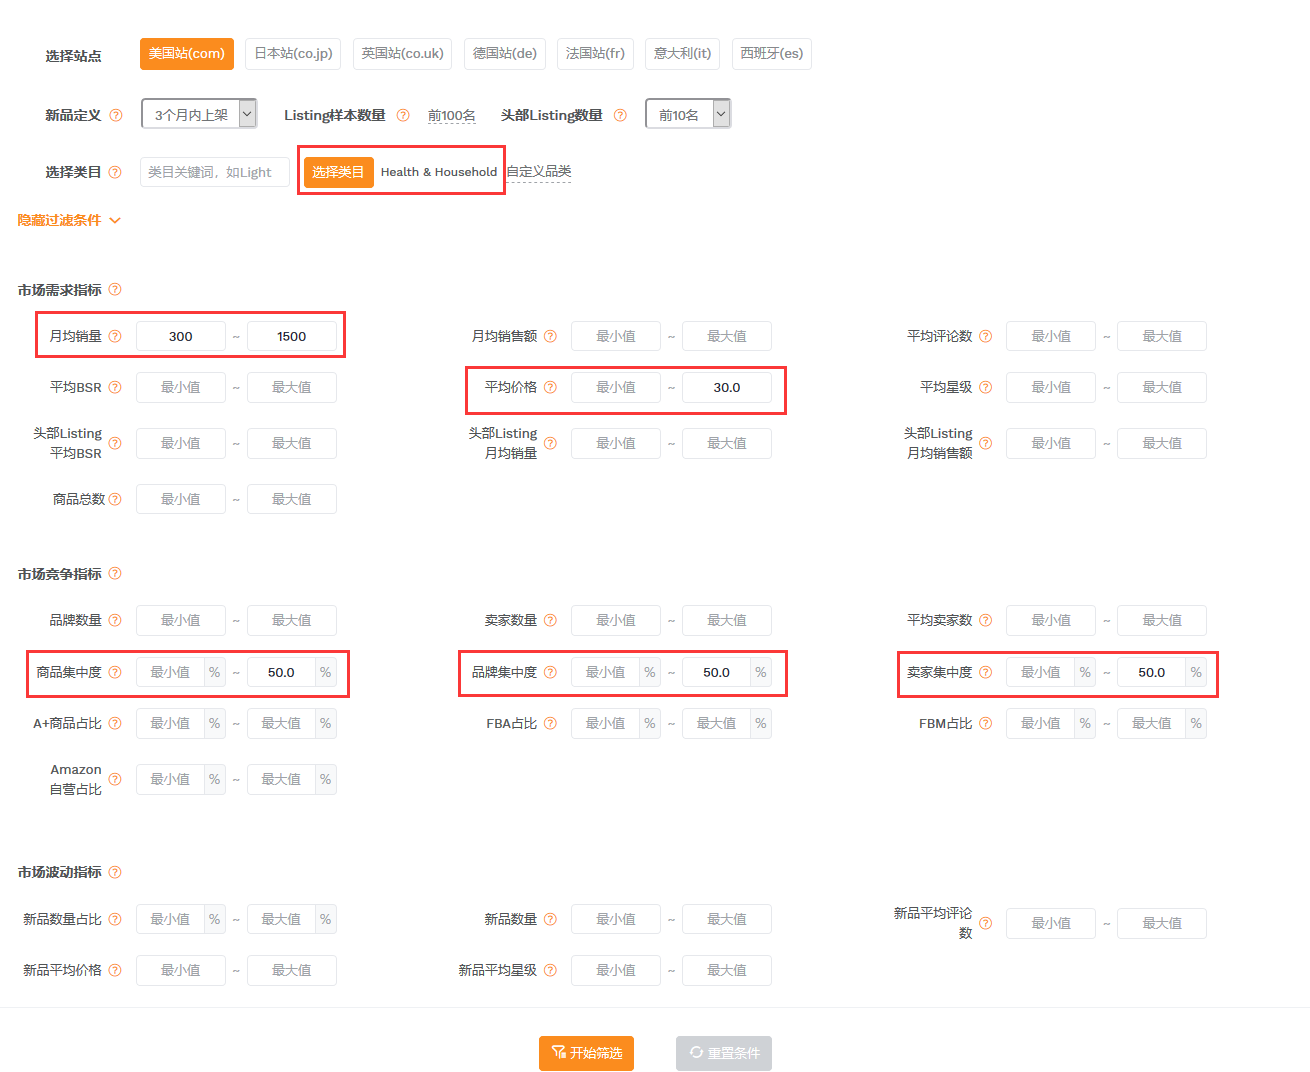Click the 品牌集中度 maximum field showing 50.0
Screen dimensions: 1310x1072
[716, 672]
